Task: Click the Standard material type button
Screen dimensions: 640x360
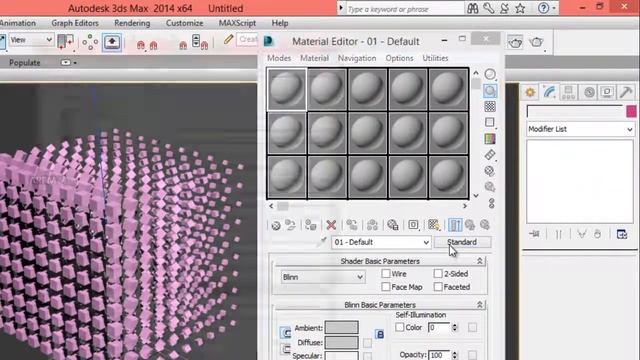Action: pyautogui.click(x=462, y=242)
